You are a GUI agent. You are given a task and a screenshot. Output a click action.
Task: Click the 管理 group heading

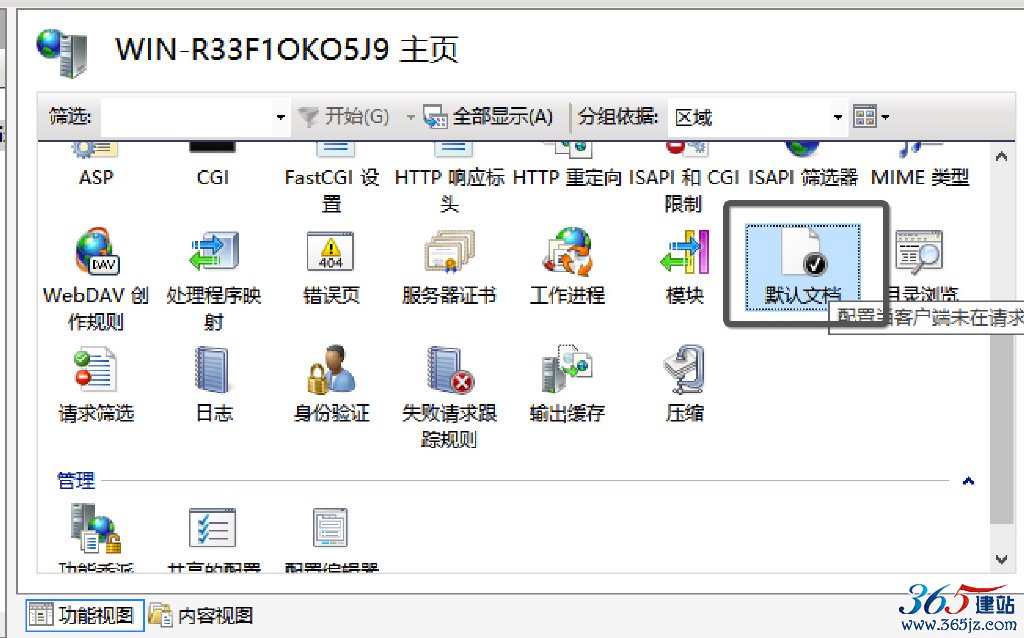76,481
